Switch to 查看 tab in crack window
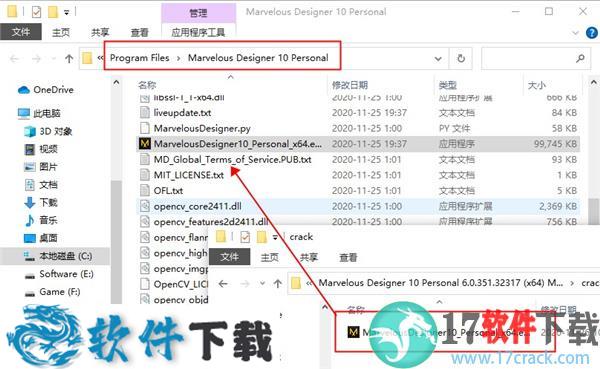Screen dimensions: 600x369 [x=348, y=257]
